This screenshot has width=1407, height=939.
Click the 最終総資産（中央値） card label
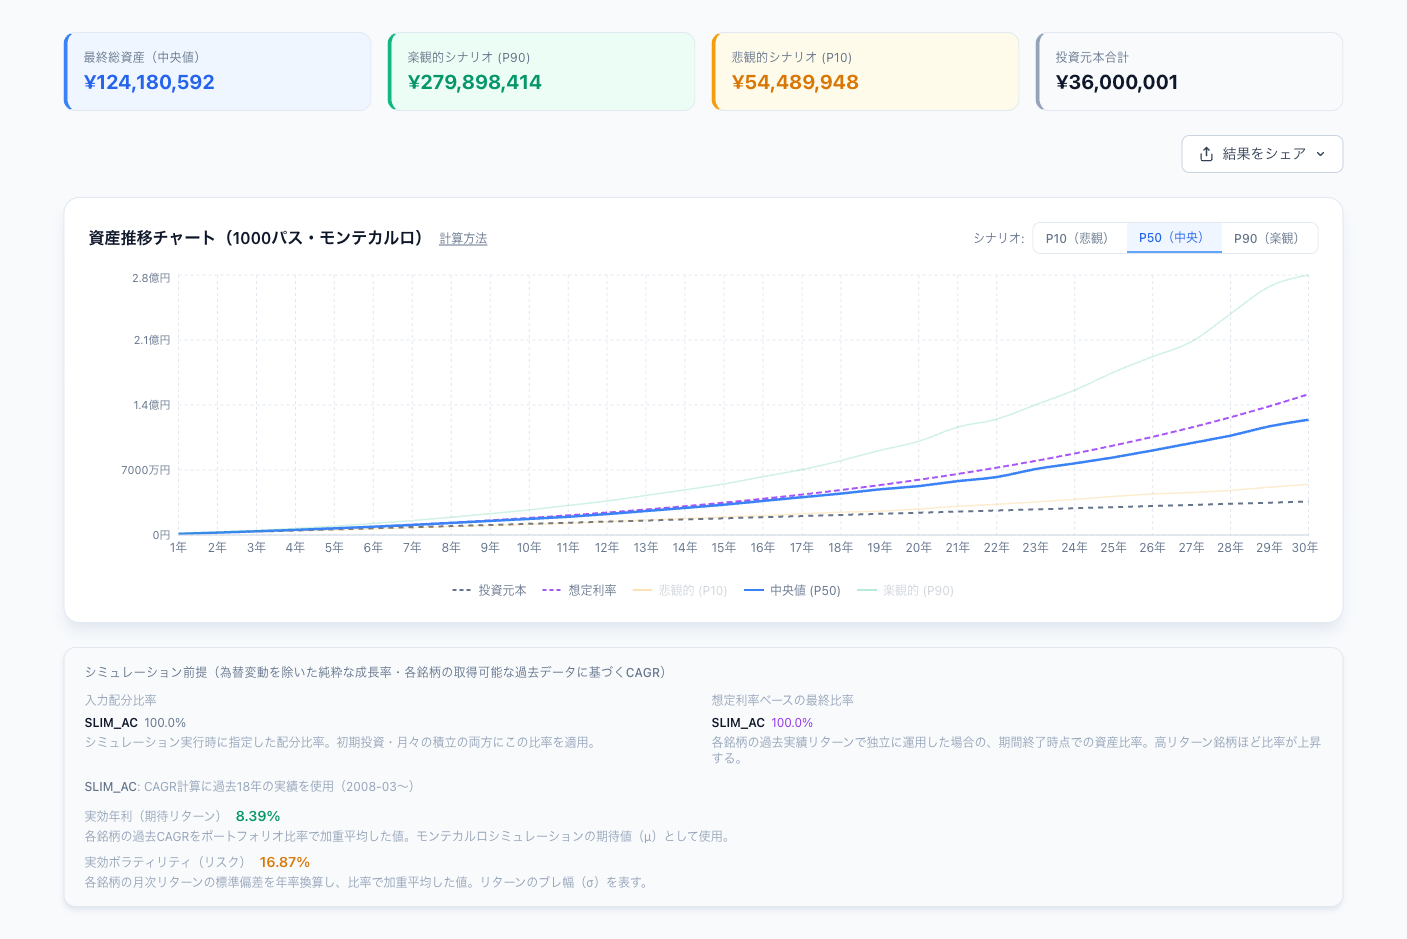coord(142,57)
